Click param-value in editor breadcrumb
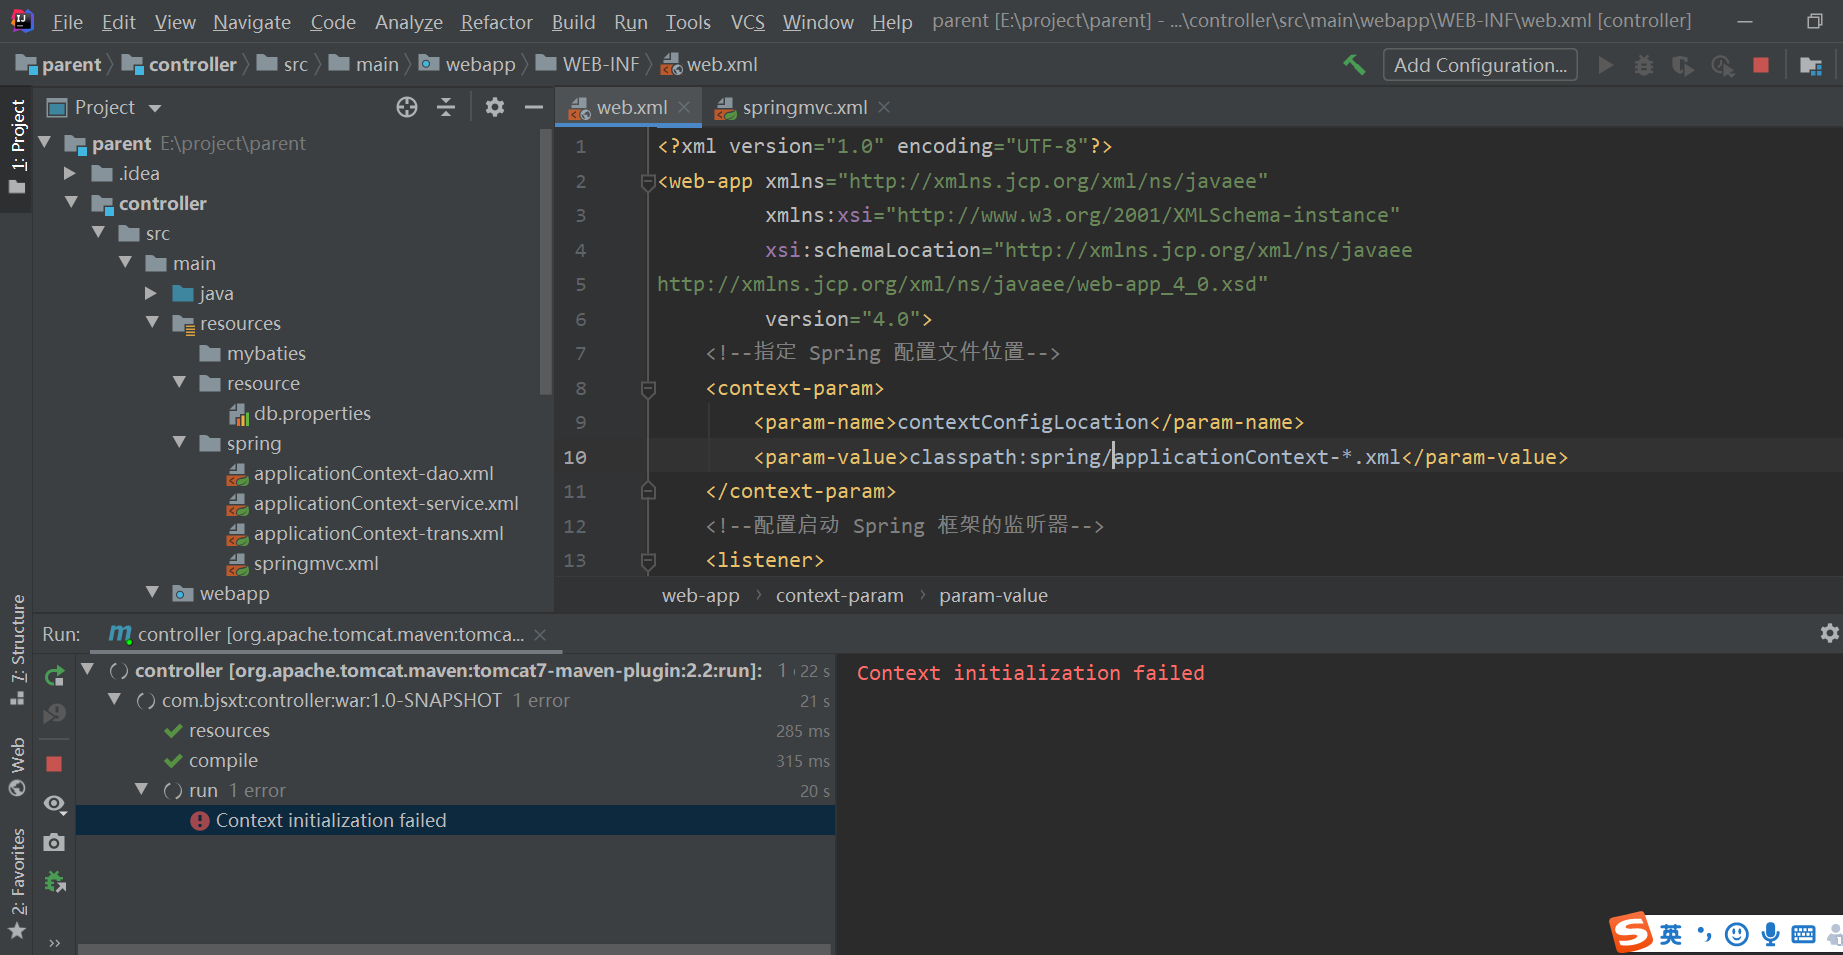 pyautogui.click(x=993, y=596)
